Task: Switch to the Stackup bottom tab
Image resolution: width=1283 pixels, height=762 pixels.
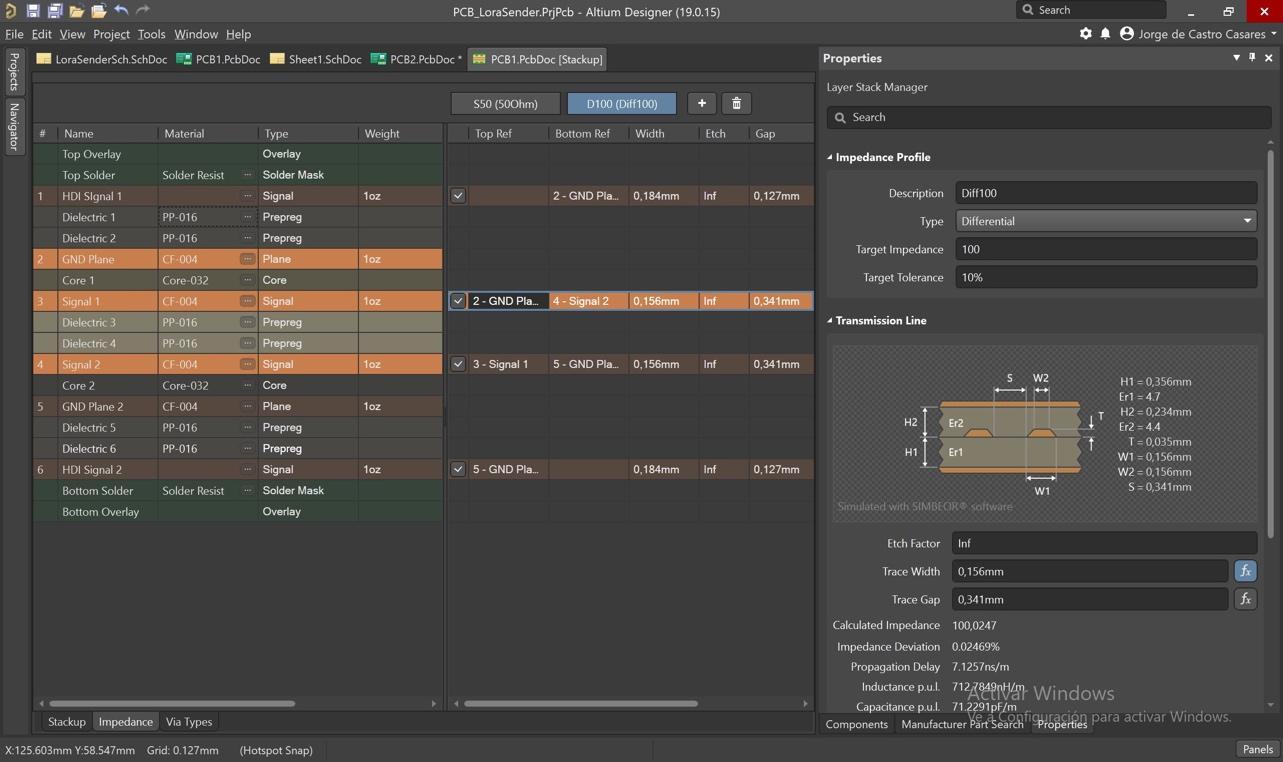Action: [x=67, y=722]
